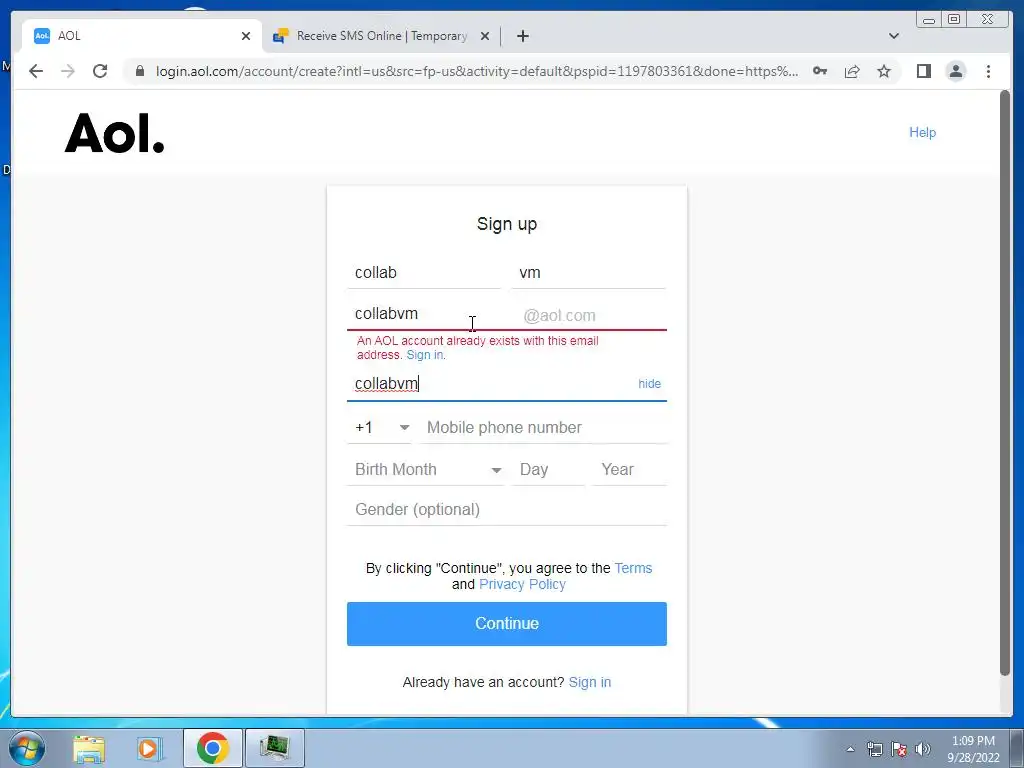Open the Chrome profile avatar

click(x=956, y=71)
